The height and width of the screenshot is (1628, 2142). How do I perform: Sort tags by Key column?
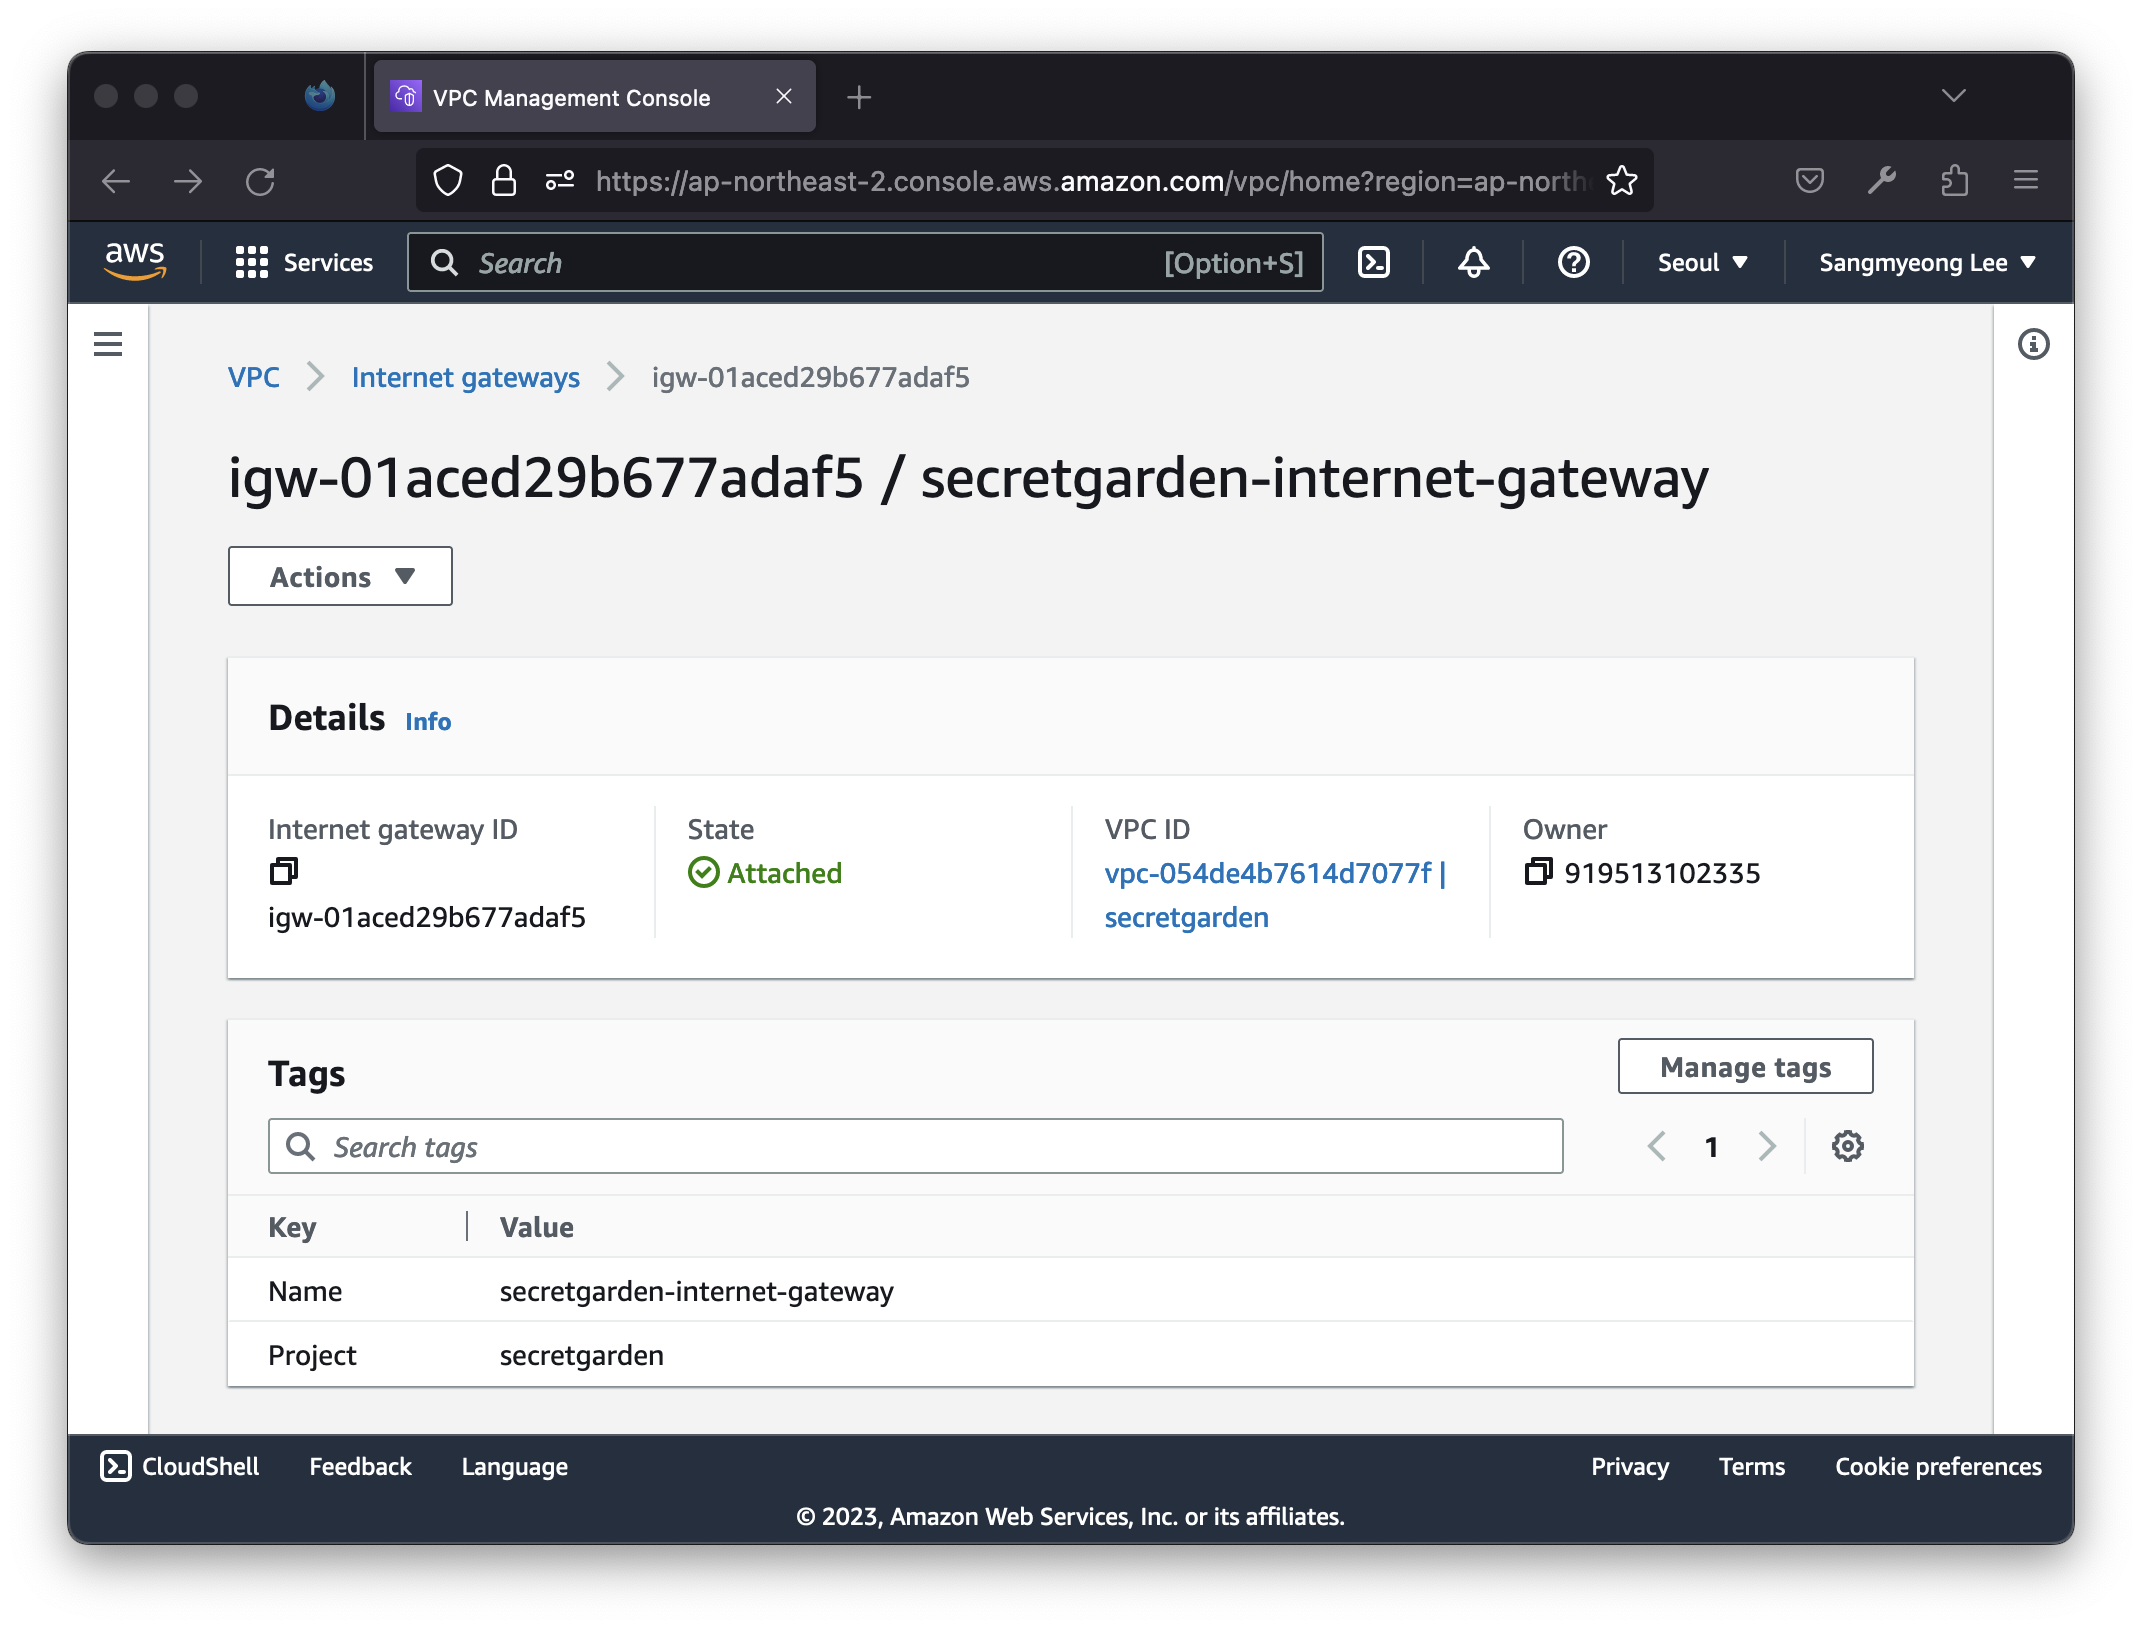(x=292, y=1227)
